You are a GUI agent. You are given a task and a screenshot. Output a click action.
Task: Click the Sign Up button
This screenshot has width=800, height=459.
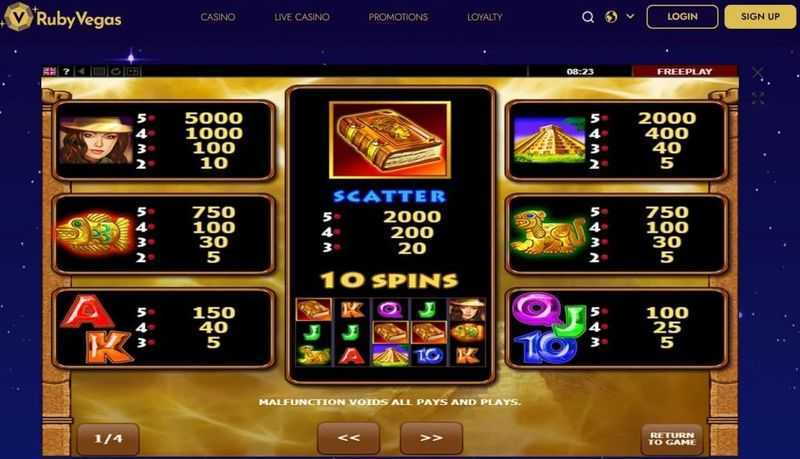[x=760, y=17]
